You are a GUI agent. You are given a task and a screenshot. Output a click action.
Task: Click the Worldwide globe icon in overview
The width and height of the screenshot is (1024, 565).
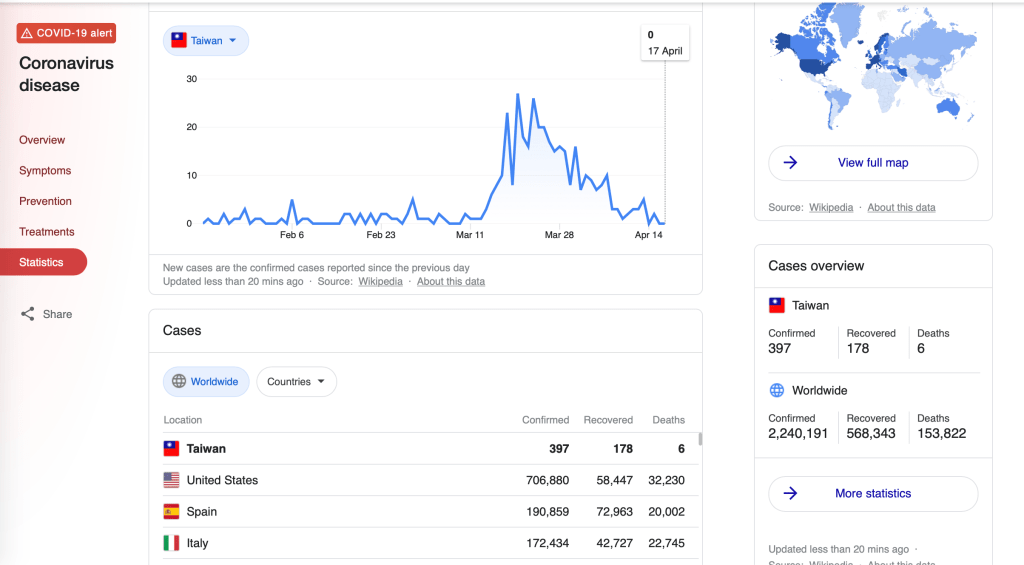tap(777, 391)
